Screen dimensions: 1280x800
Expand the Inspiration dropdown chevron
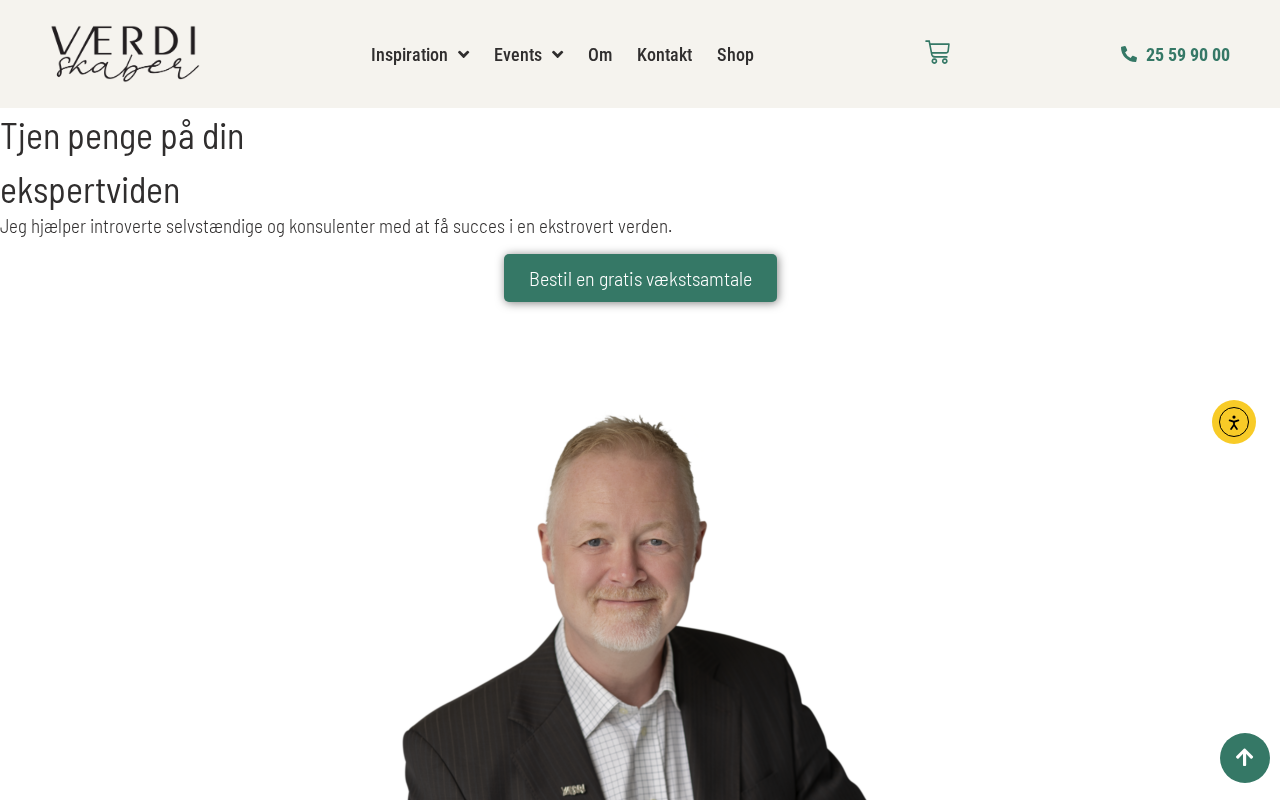464,54
